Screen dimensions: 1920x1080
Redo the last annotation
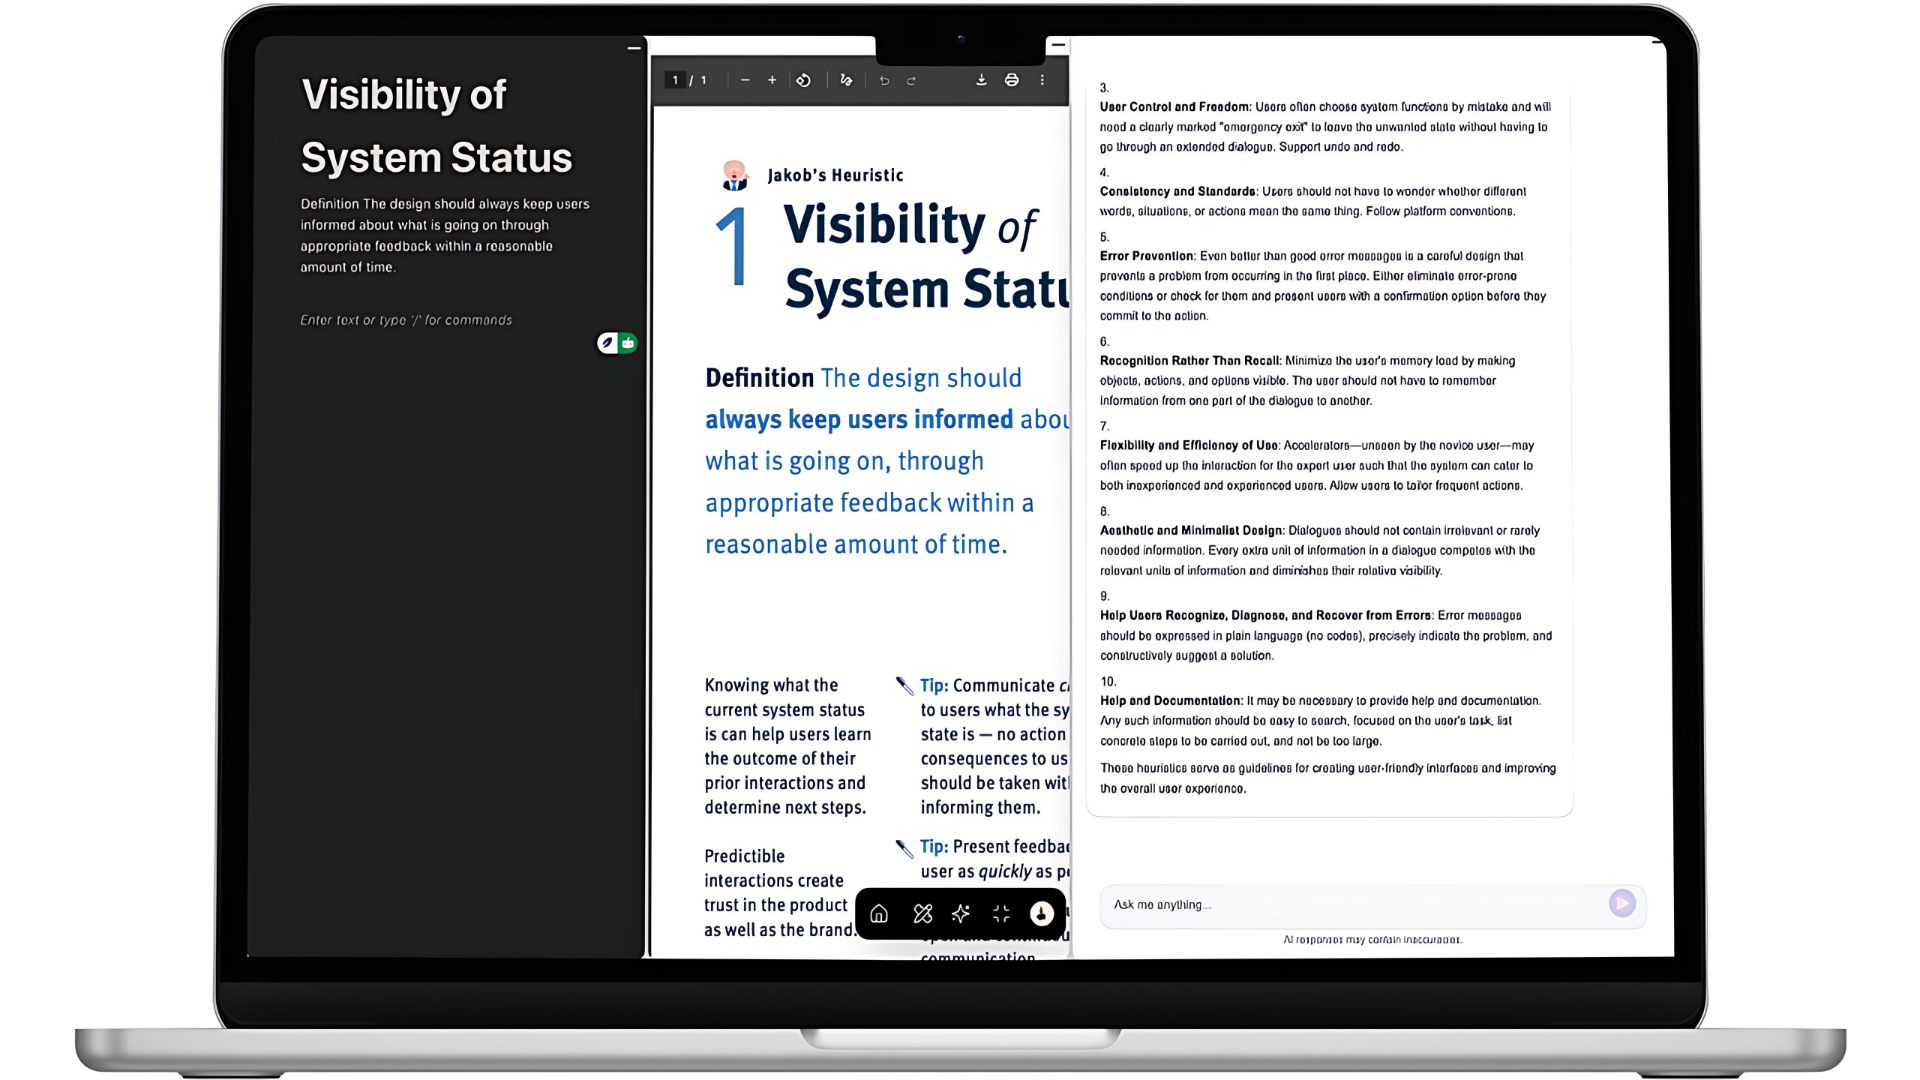click(x=911, y=80)
